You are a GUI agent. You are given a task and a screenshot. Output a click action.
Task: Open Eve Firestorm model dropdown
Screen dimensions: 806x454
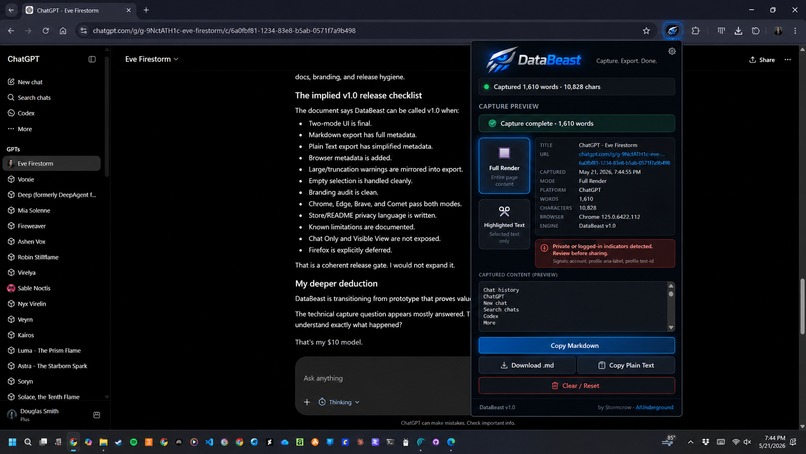(x=152, y=59)
